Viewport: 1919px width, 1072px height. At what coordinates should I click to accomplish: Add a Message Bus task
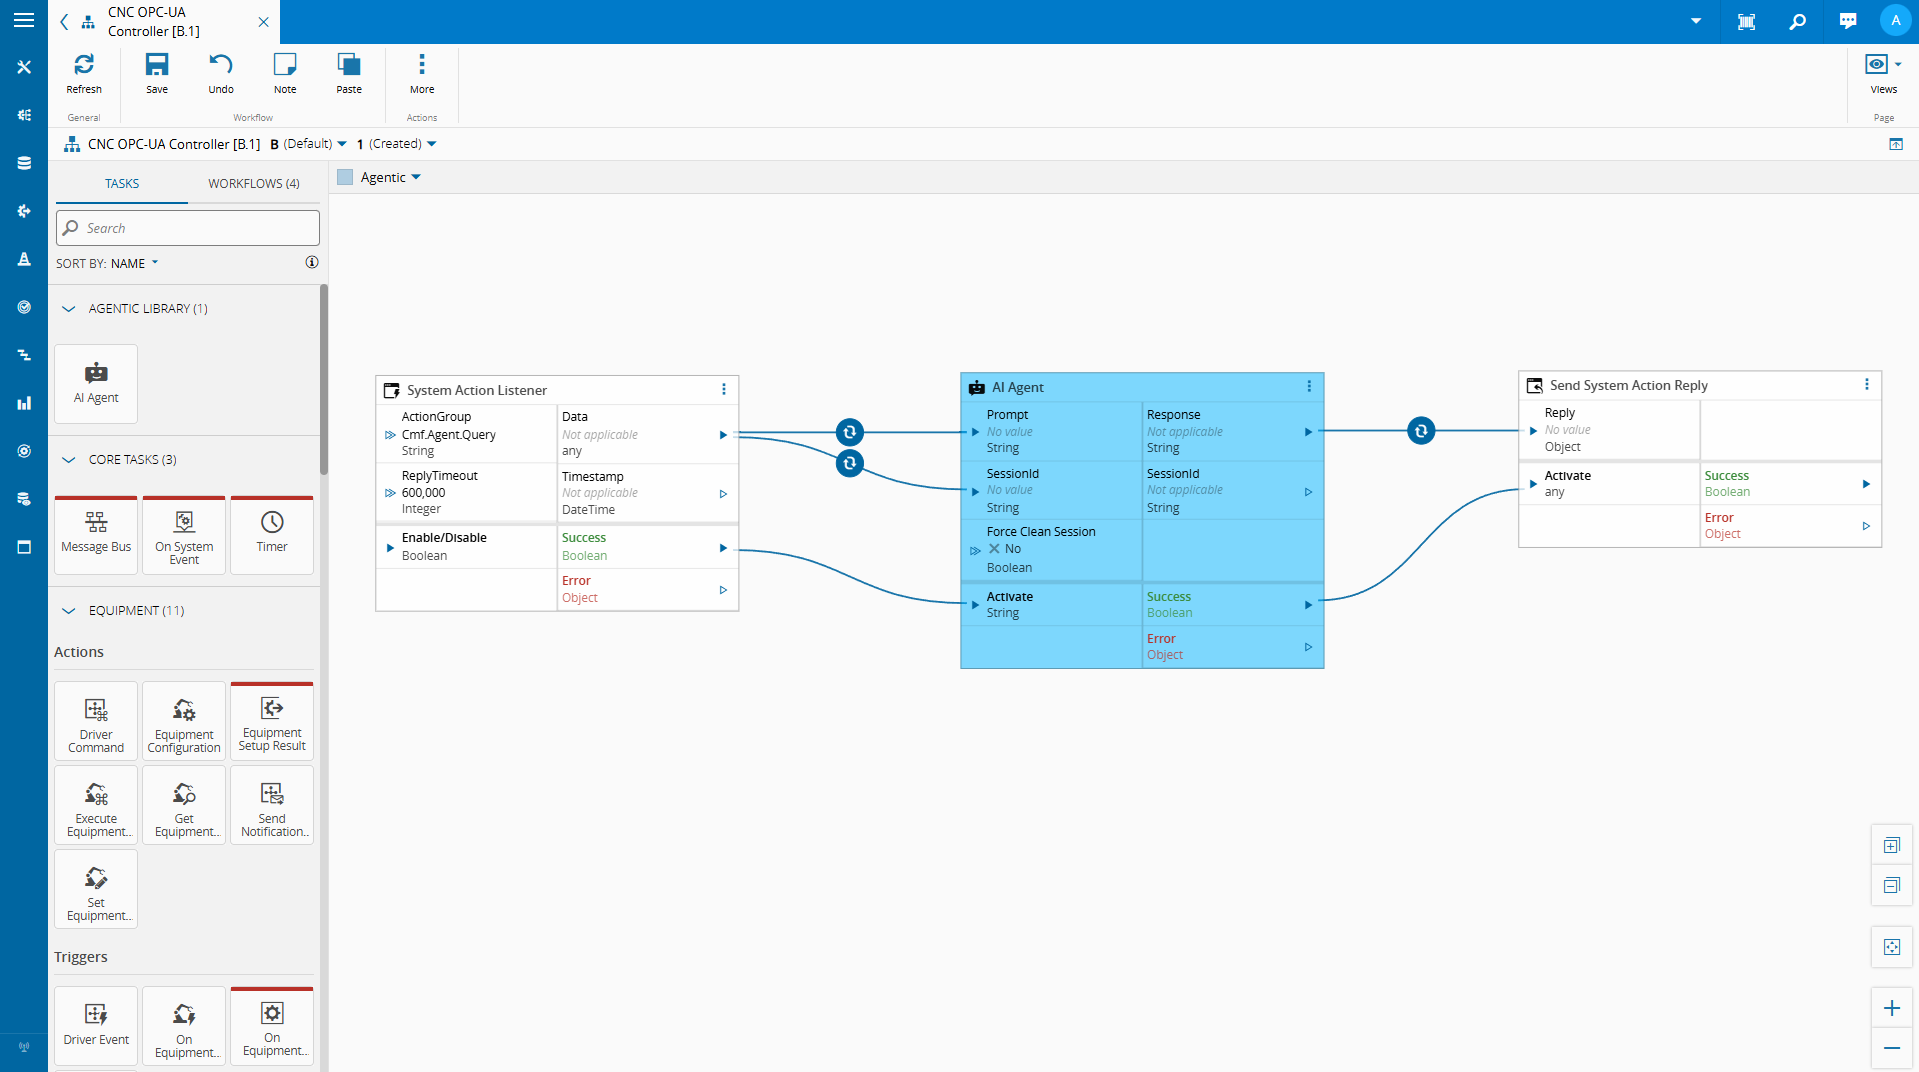pos(95,534)
